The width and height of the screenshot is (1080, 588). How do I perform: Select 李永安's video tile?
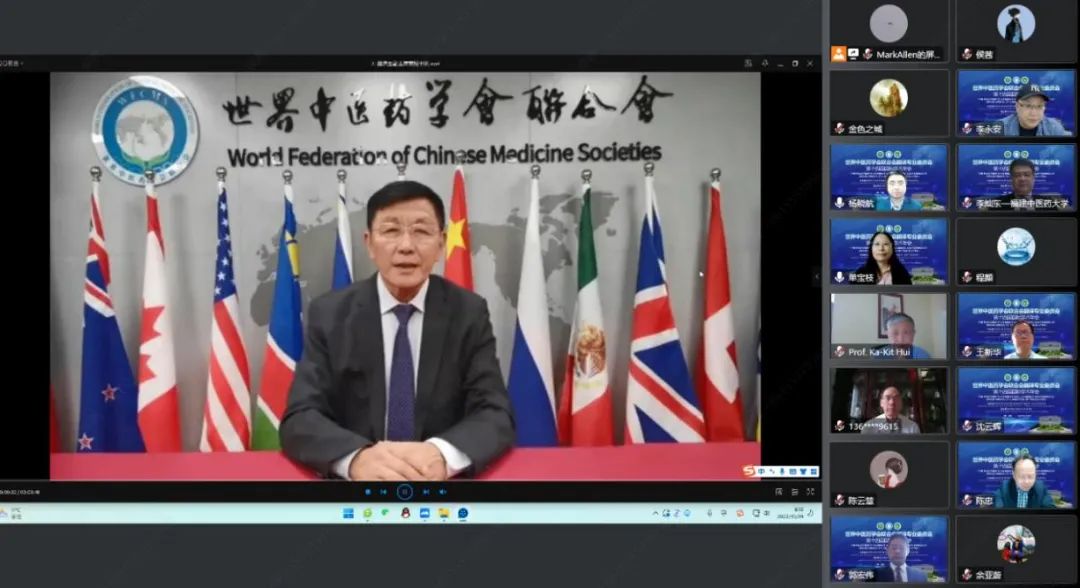tap(1016, 103)
